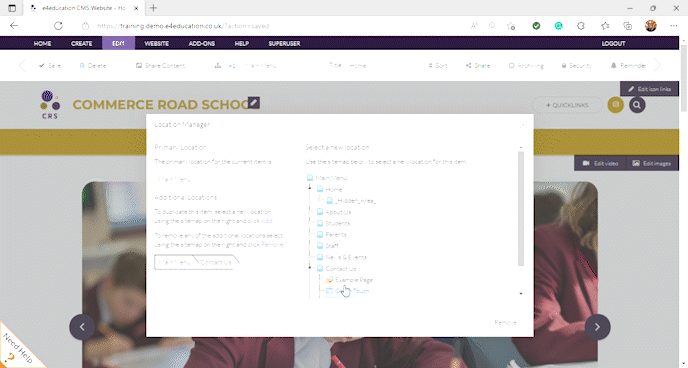Collapse the Home node in sitemap
This screenshot has height=368, width=688.
310,188
